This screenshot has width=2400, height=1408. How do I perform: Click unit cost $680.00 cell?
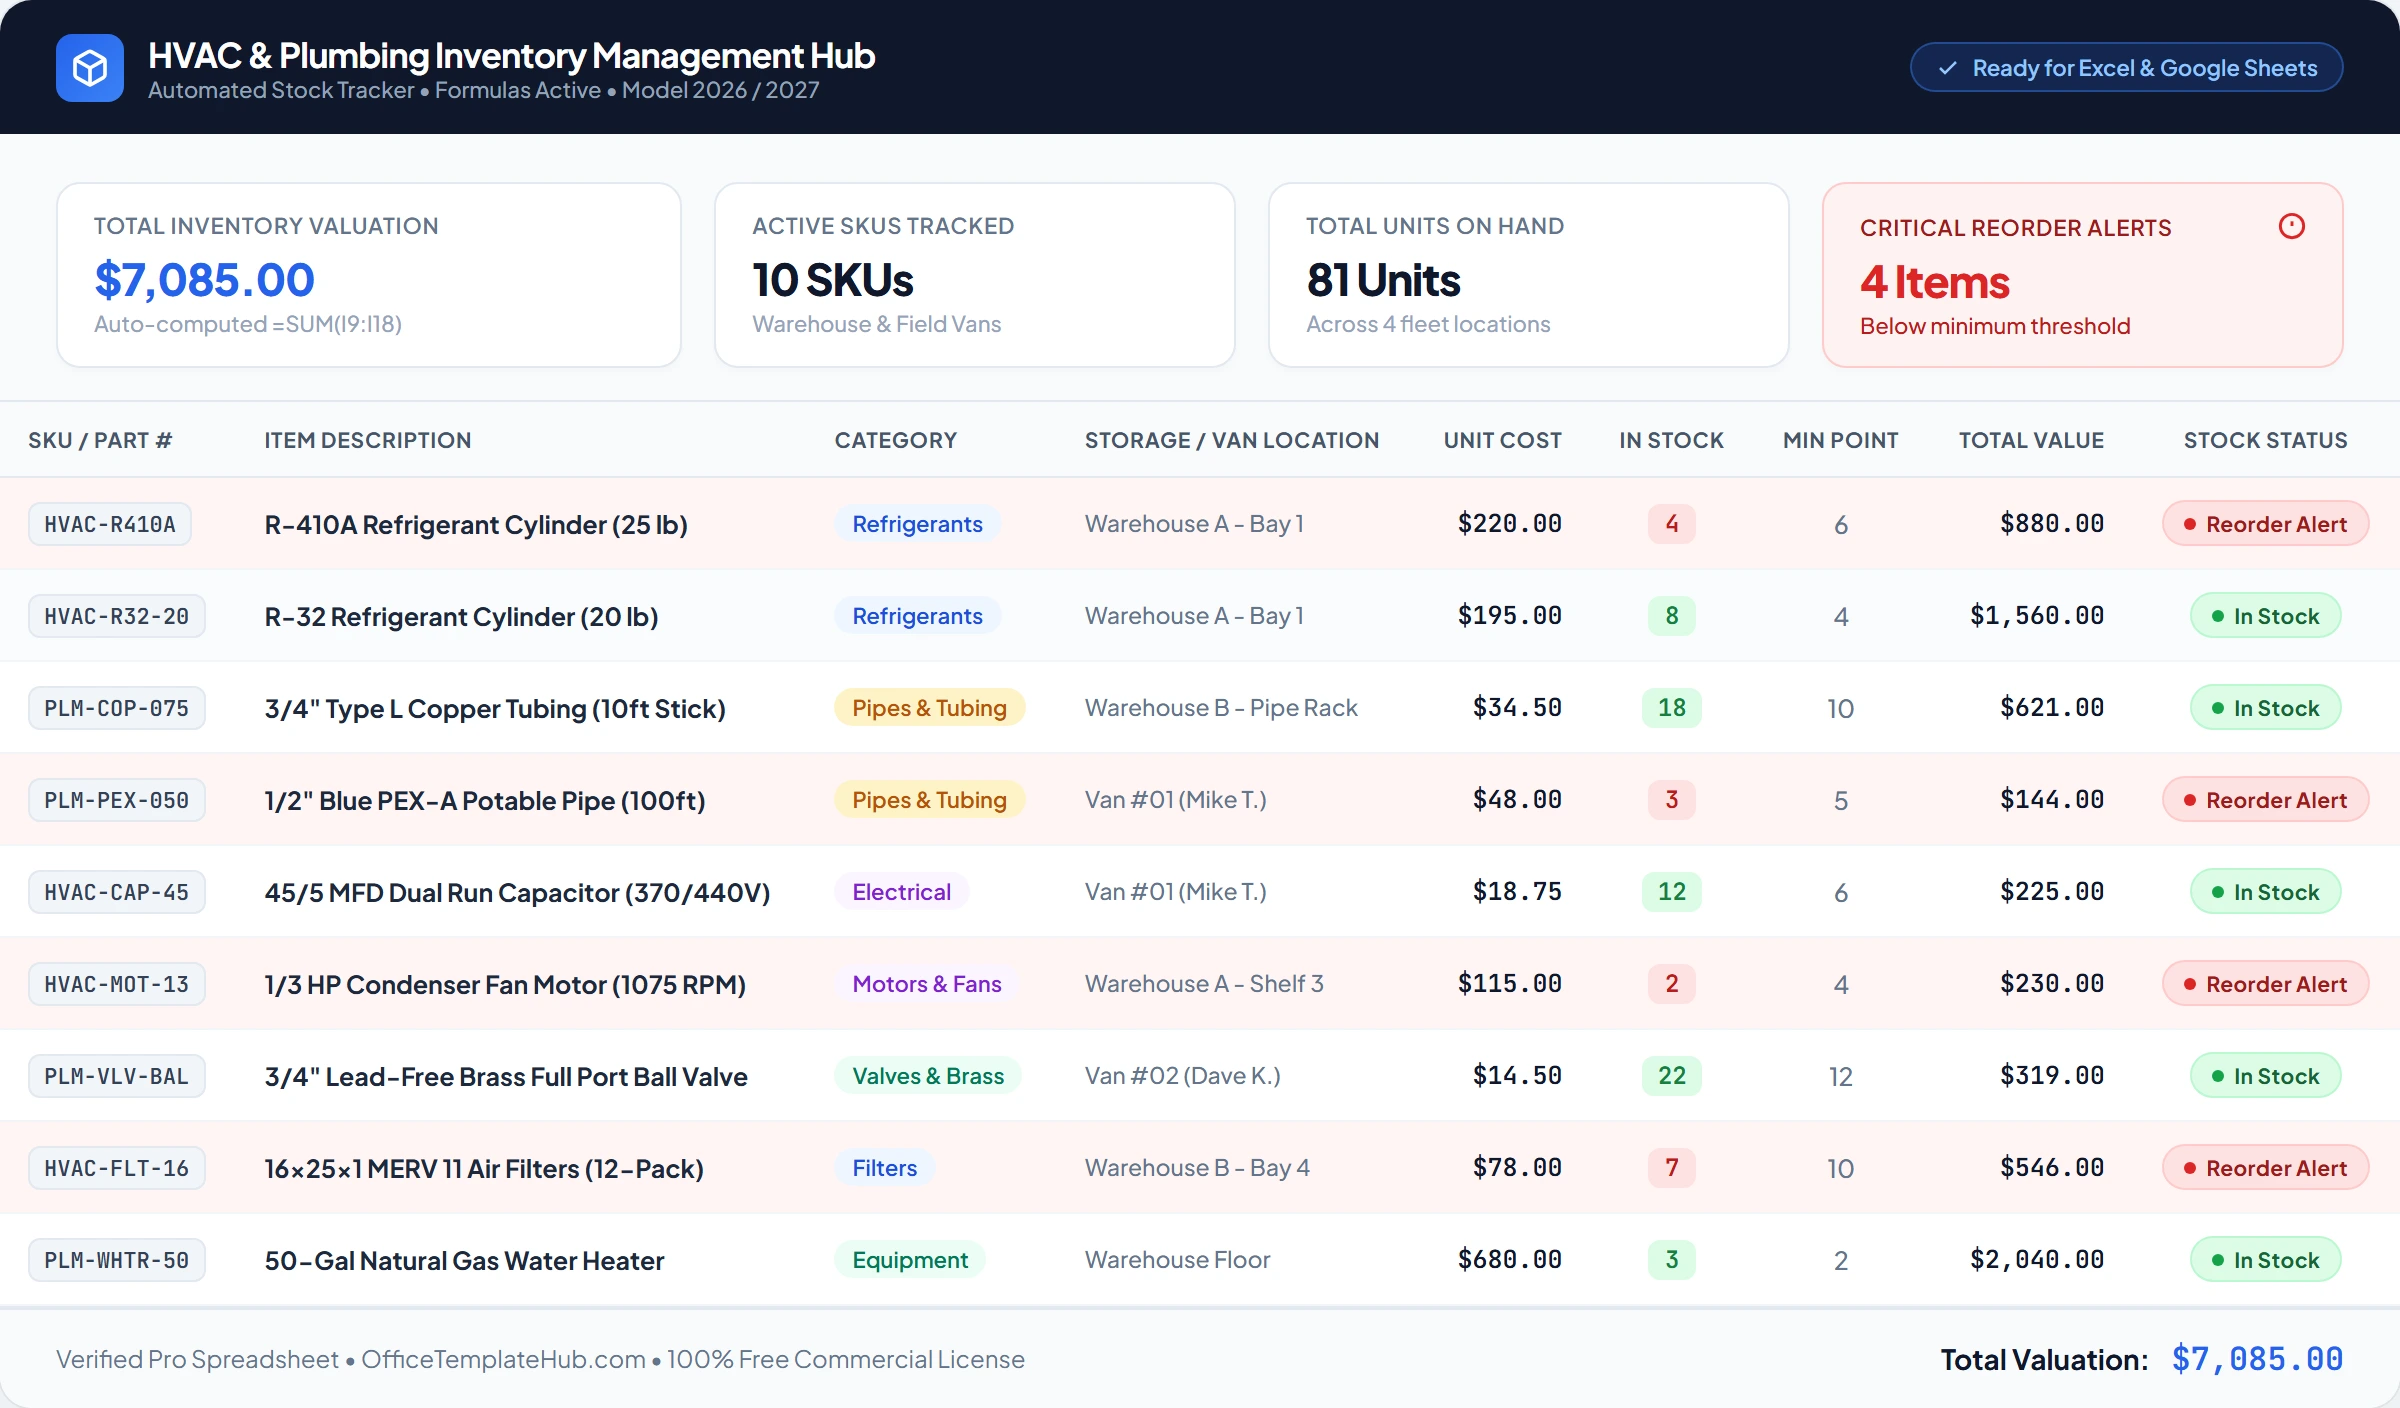point(1510,1260)
